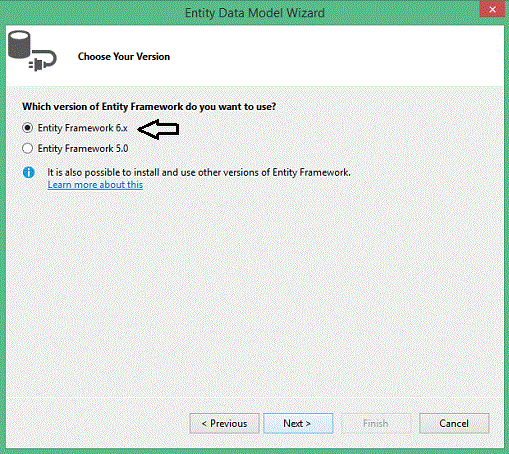509x454 pixels.
Task: Click the database cylinder icon
Action: pyautogui.click(x=19, y=45)
